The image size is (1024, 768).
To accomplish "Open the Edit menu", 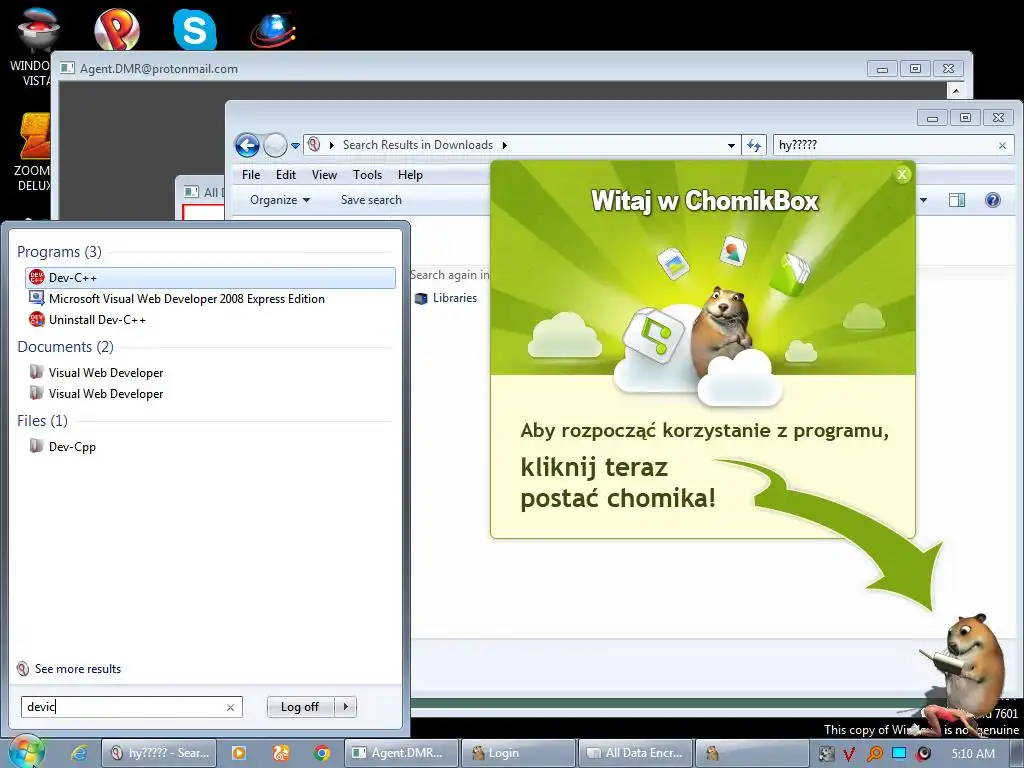I will (x=285, y=174).
